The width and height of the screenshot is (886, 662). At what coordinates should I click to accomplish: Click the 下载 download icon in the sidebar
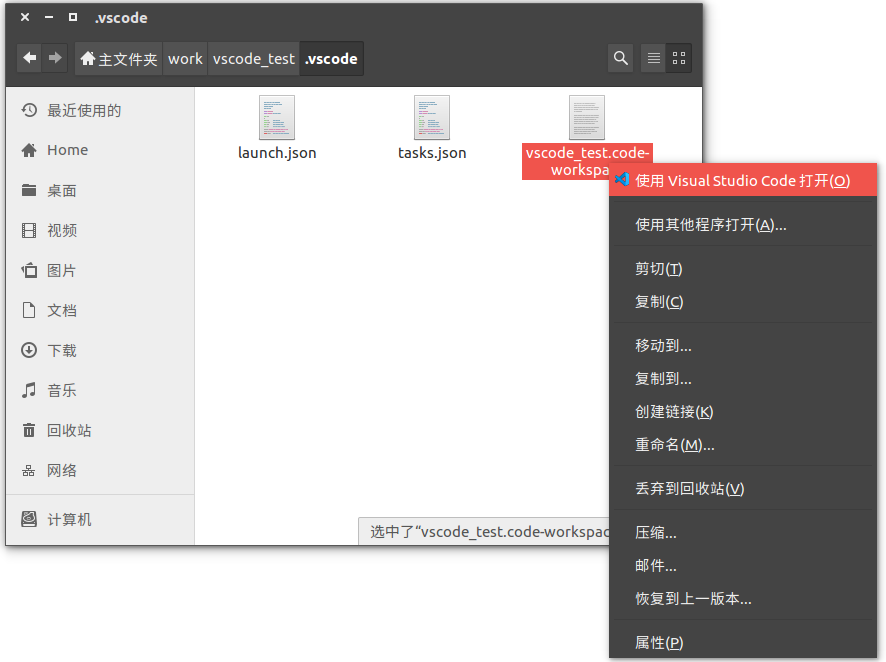coord(29,350)
